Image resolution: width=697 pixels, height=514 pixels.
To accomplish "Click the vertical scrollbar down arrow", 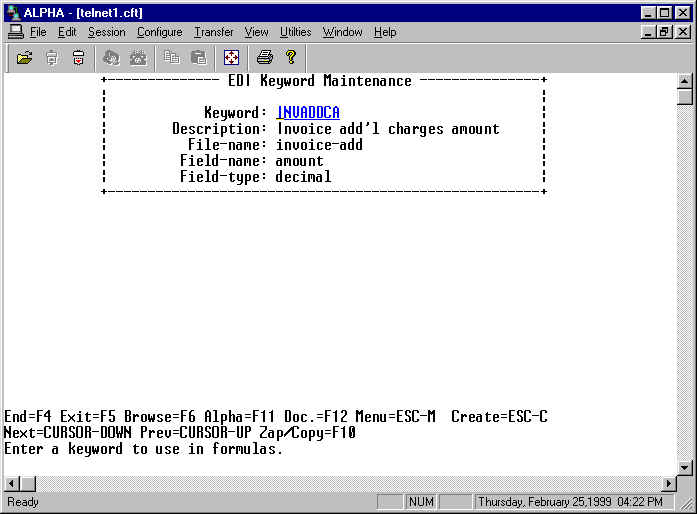I will [x=685, y=467].
